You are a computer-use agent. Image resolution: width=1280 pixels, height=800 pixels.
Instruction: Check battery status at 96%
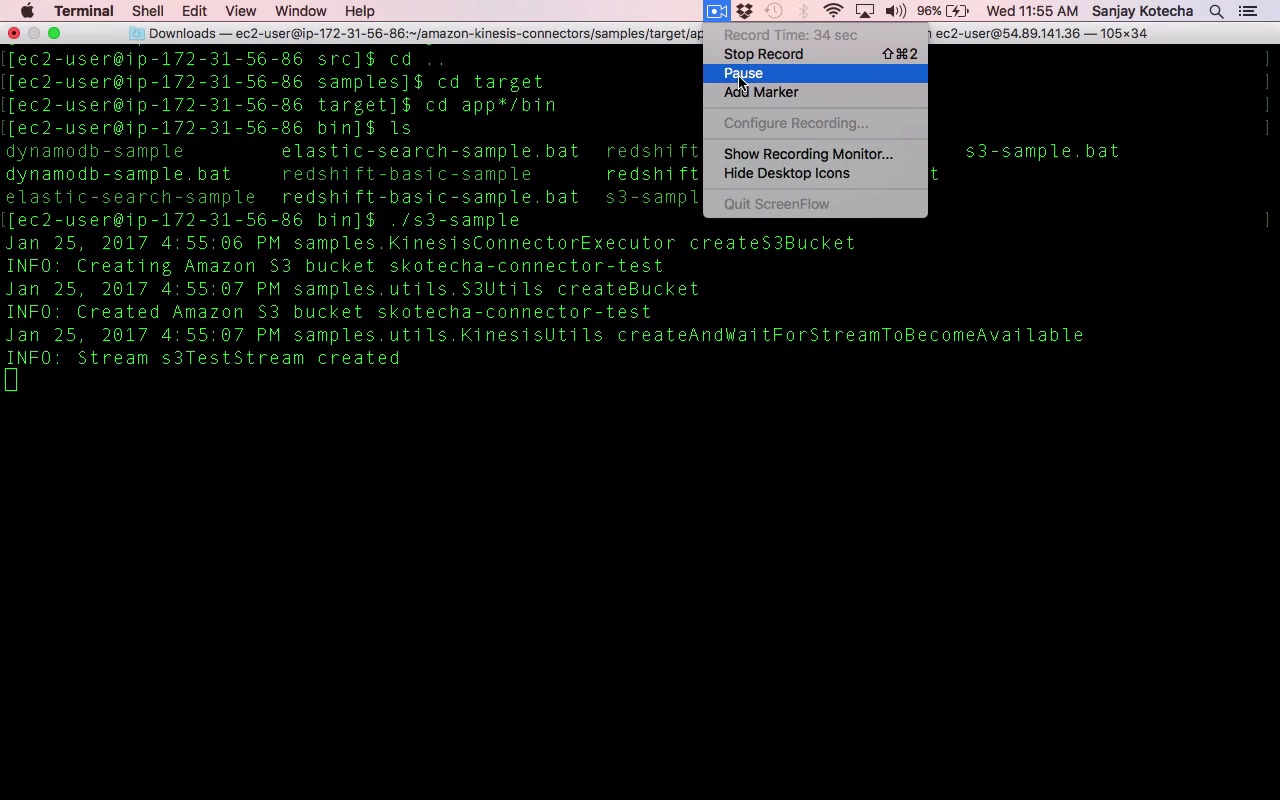click(942, 11)
